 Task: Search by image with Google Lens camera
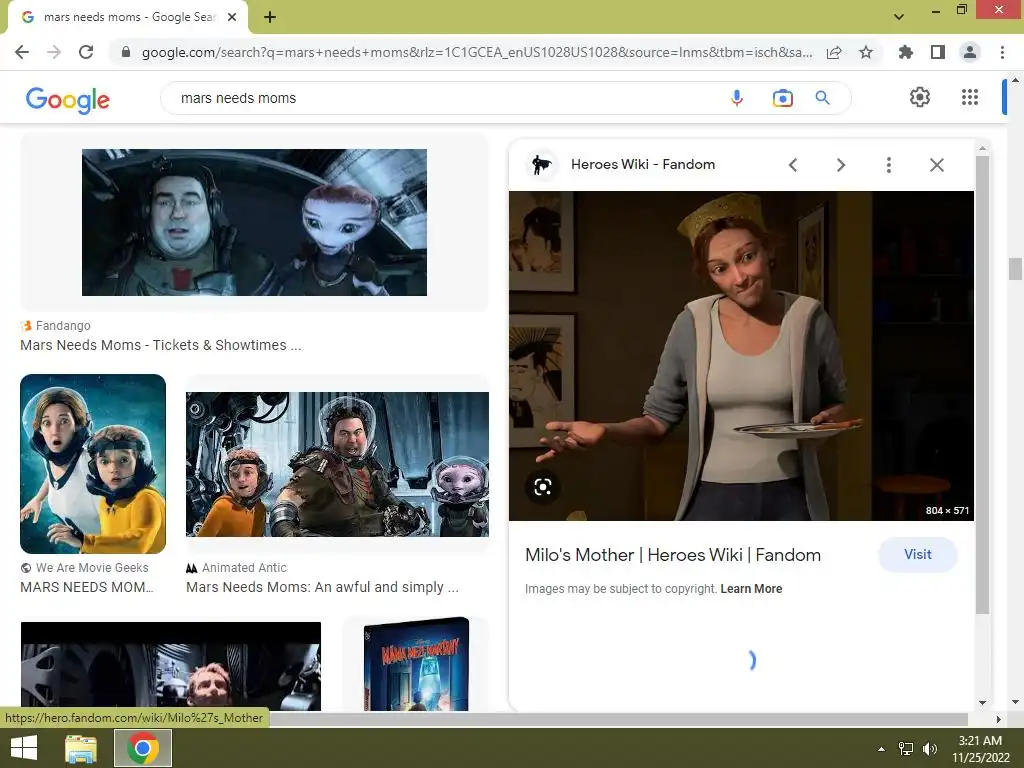click(x=782, y=98)
